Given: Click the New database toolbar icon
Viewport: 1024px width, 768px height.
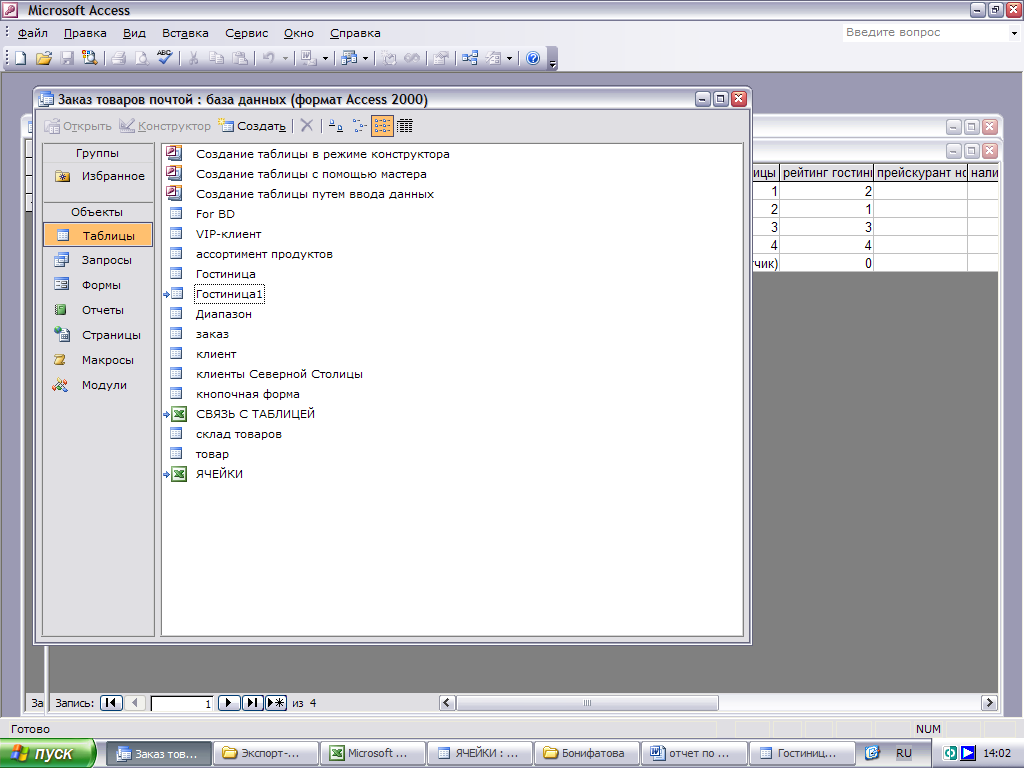Looking at the screenshot, I should click(x=20, y=58).
